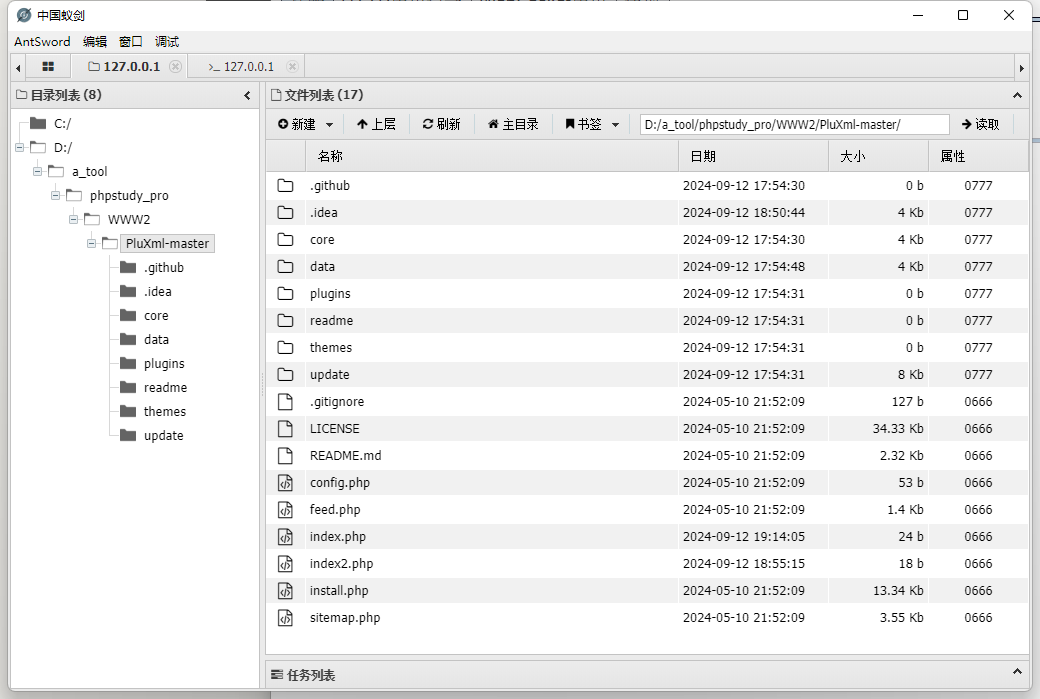This screenshot has width=1040, height=699.
Task: Click the index.php code file icon
Action: pyautogui.click(x=285, y=537)
